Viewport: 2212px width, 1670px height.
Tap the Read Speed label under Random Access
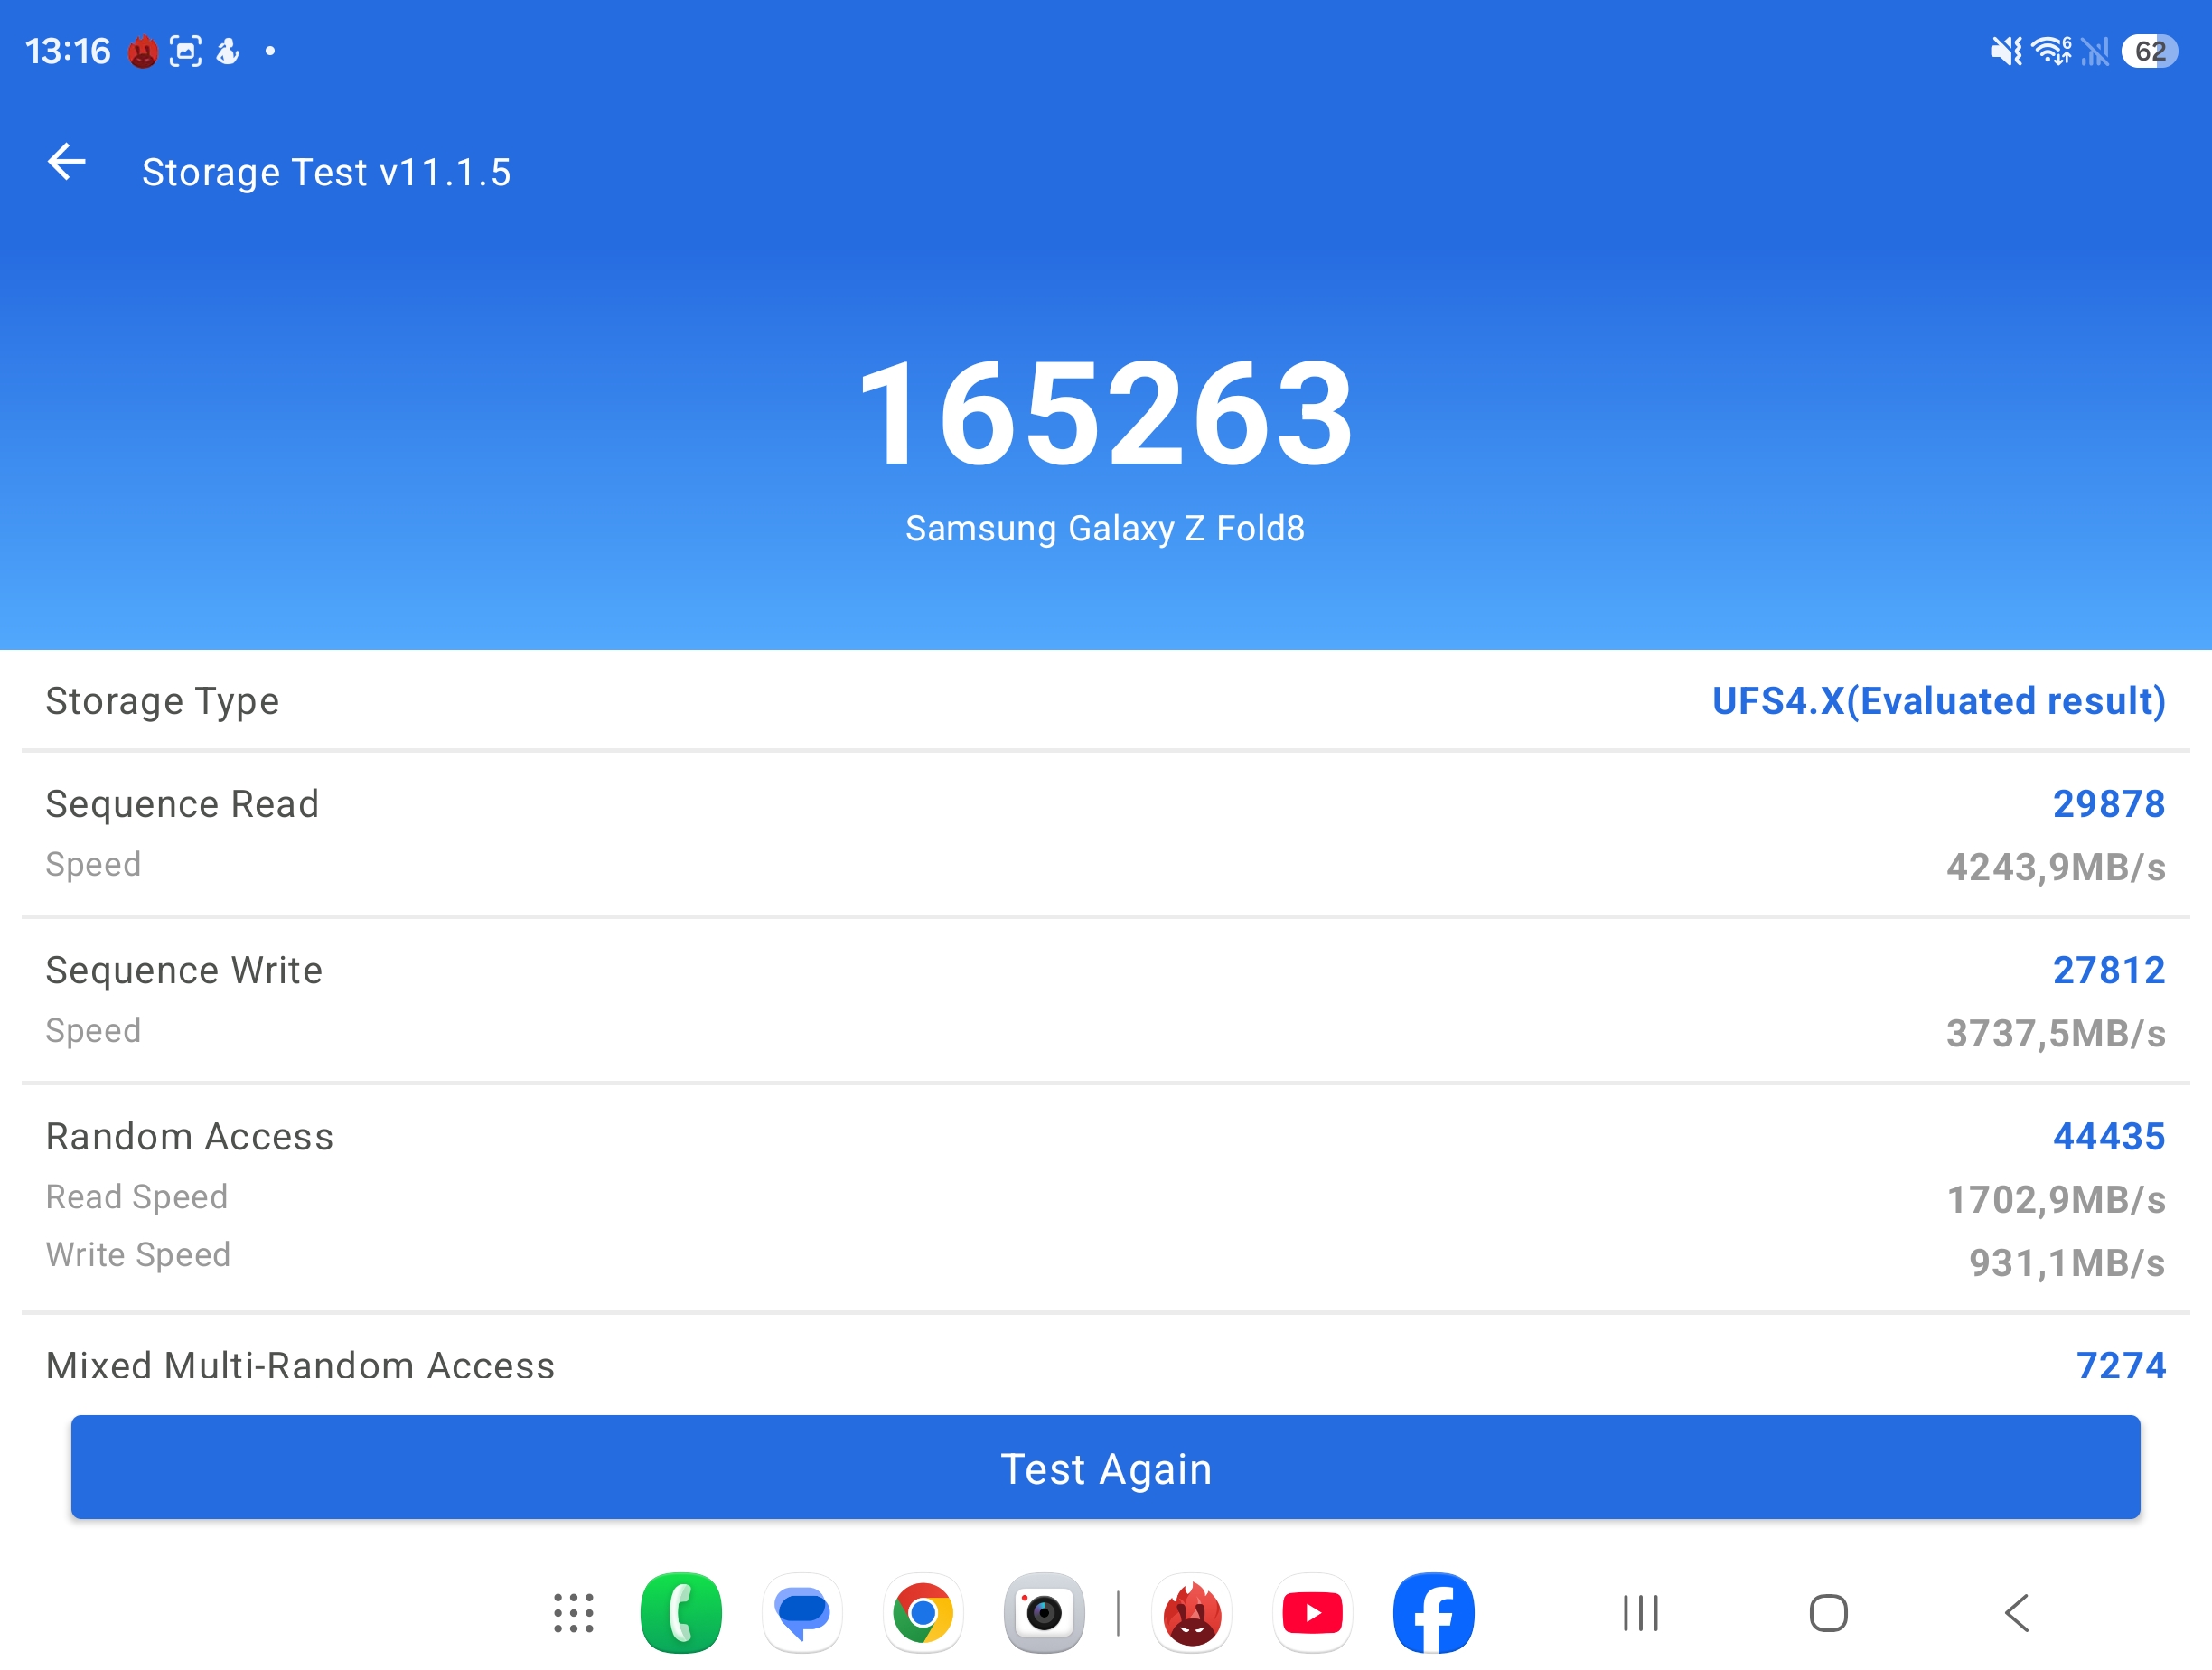[x=137, y=1197]
